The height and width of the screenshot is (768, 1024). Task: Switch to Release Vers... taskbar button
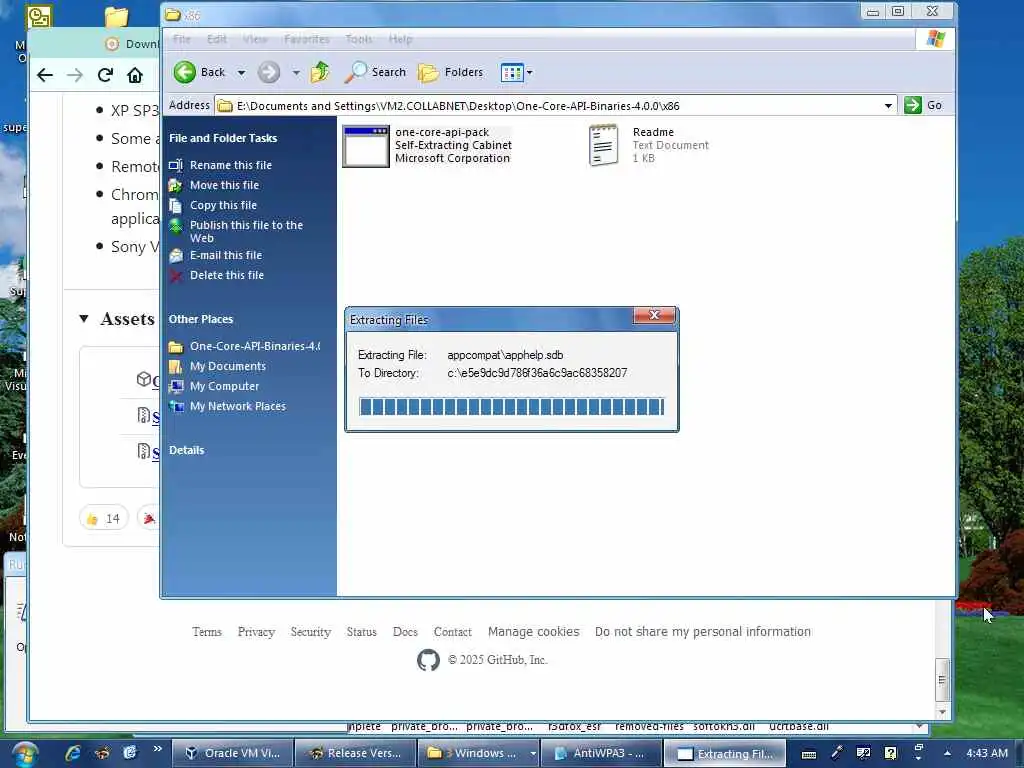coord(355,754)
